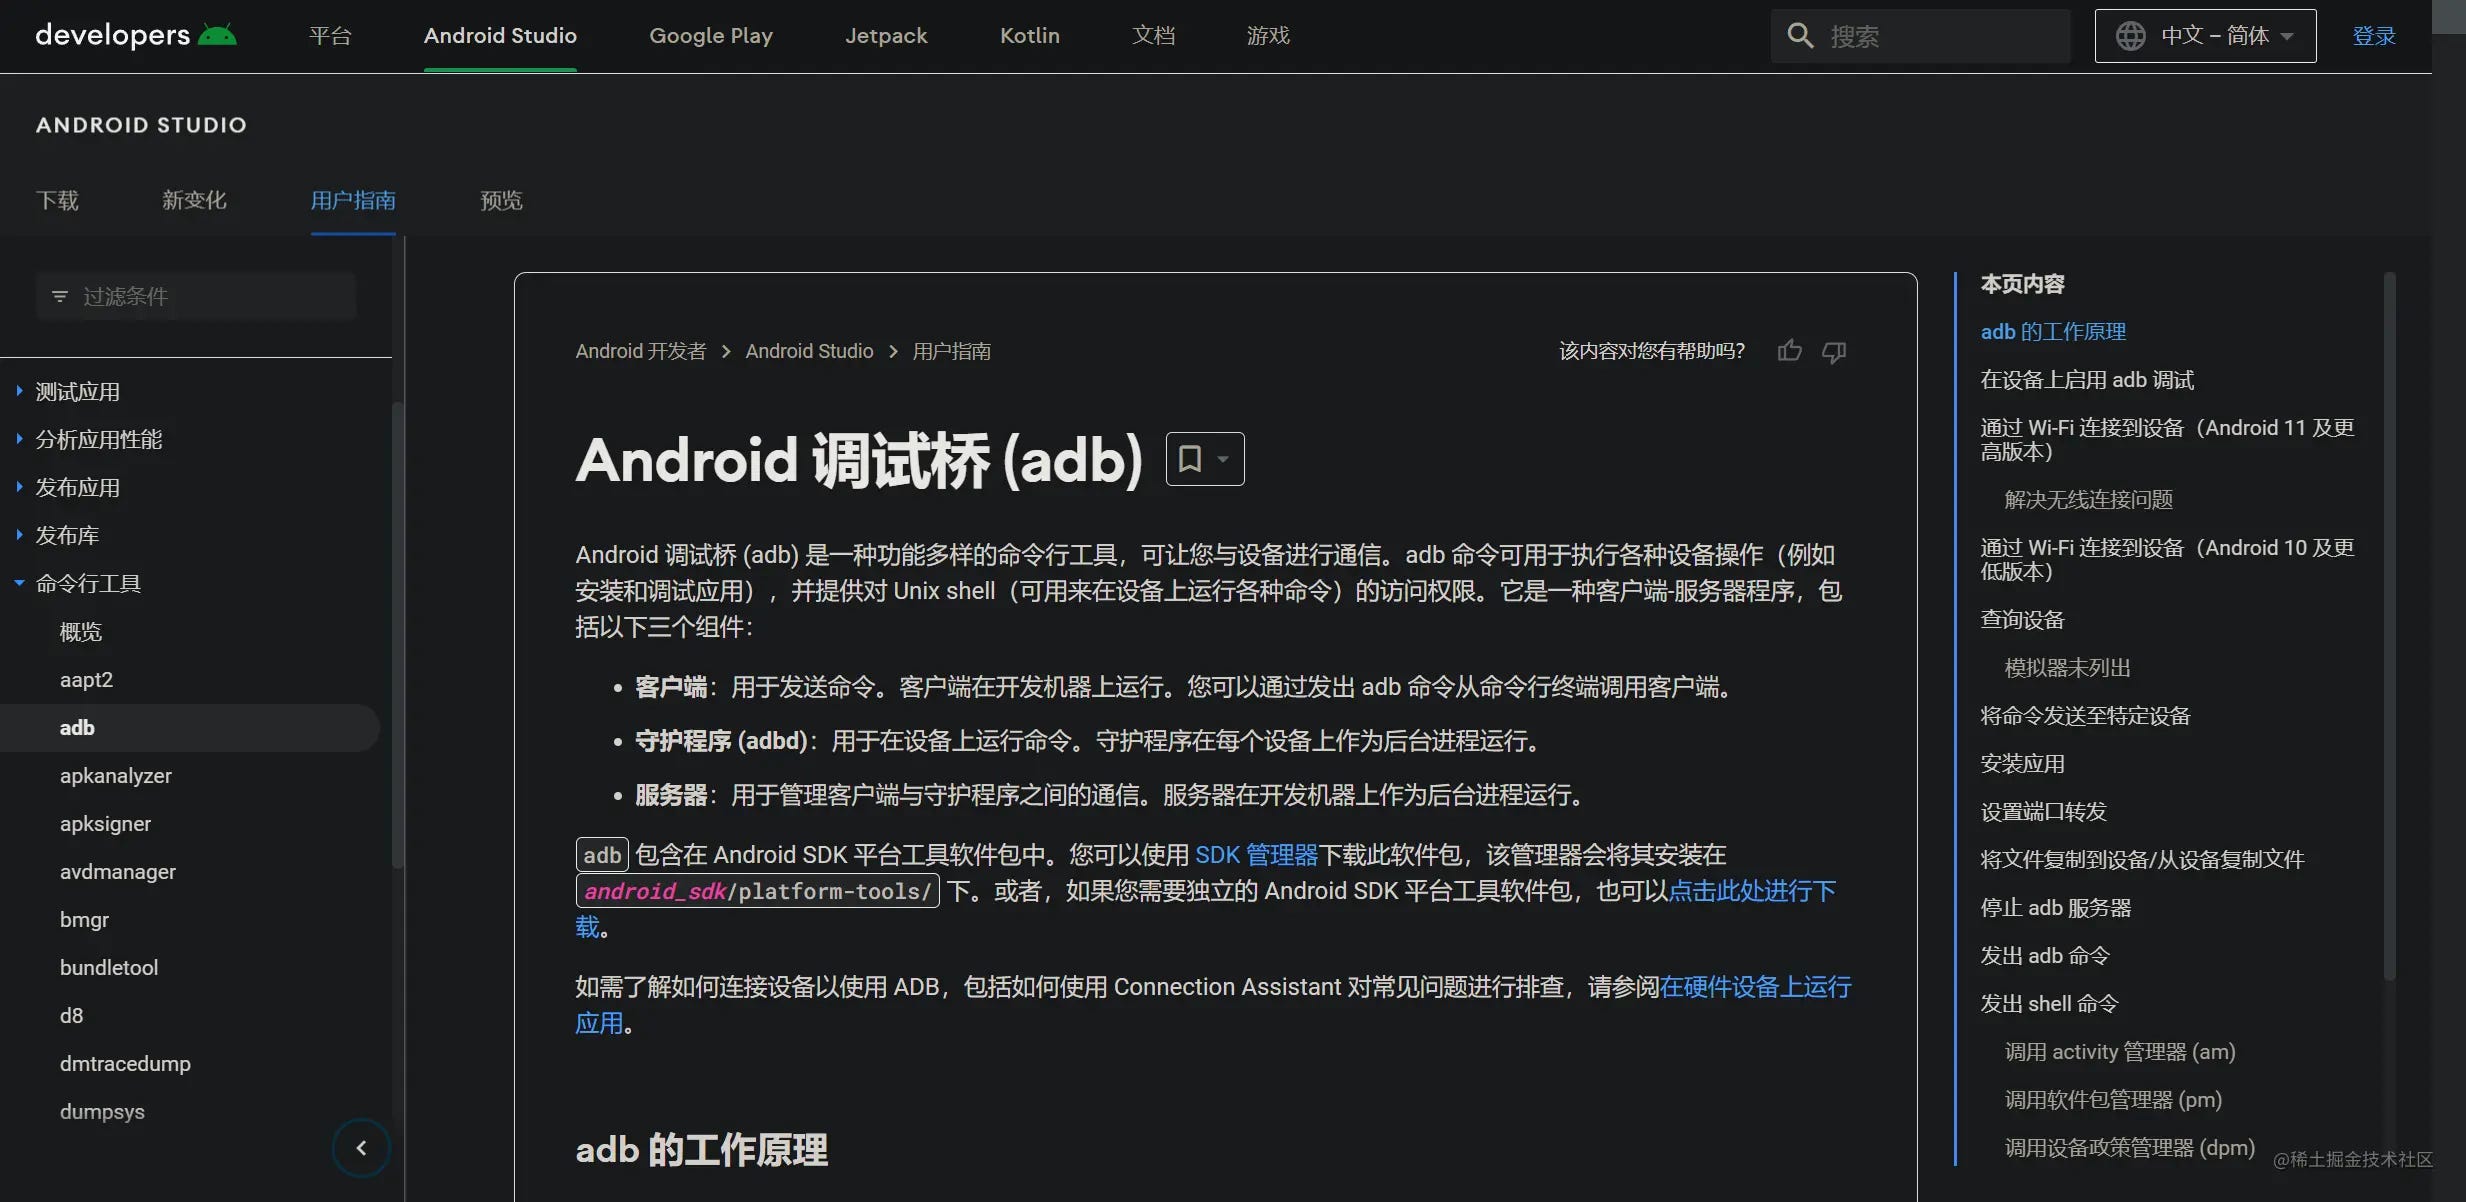Open the Jetpack top tab
The image size is (2466, 1202).
(886, 36)
